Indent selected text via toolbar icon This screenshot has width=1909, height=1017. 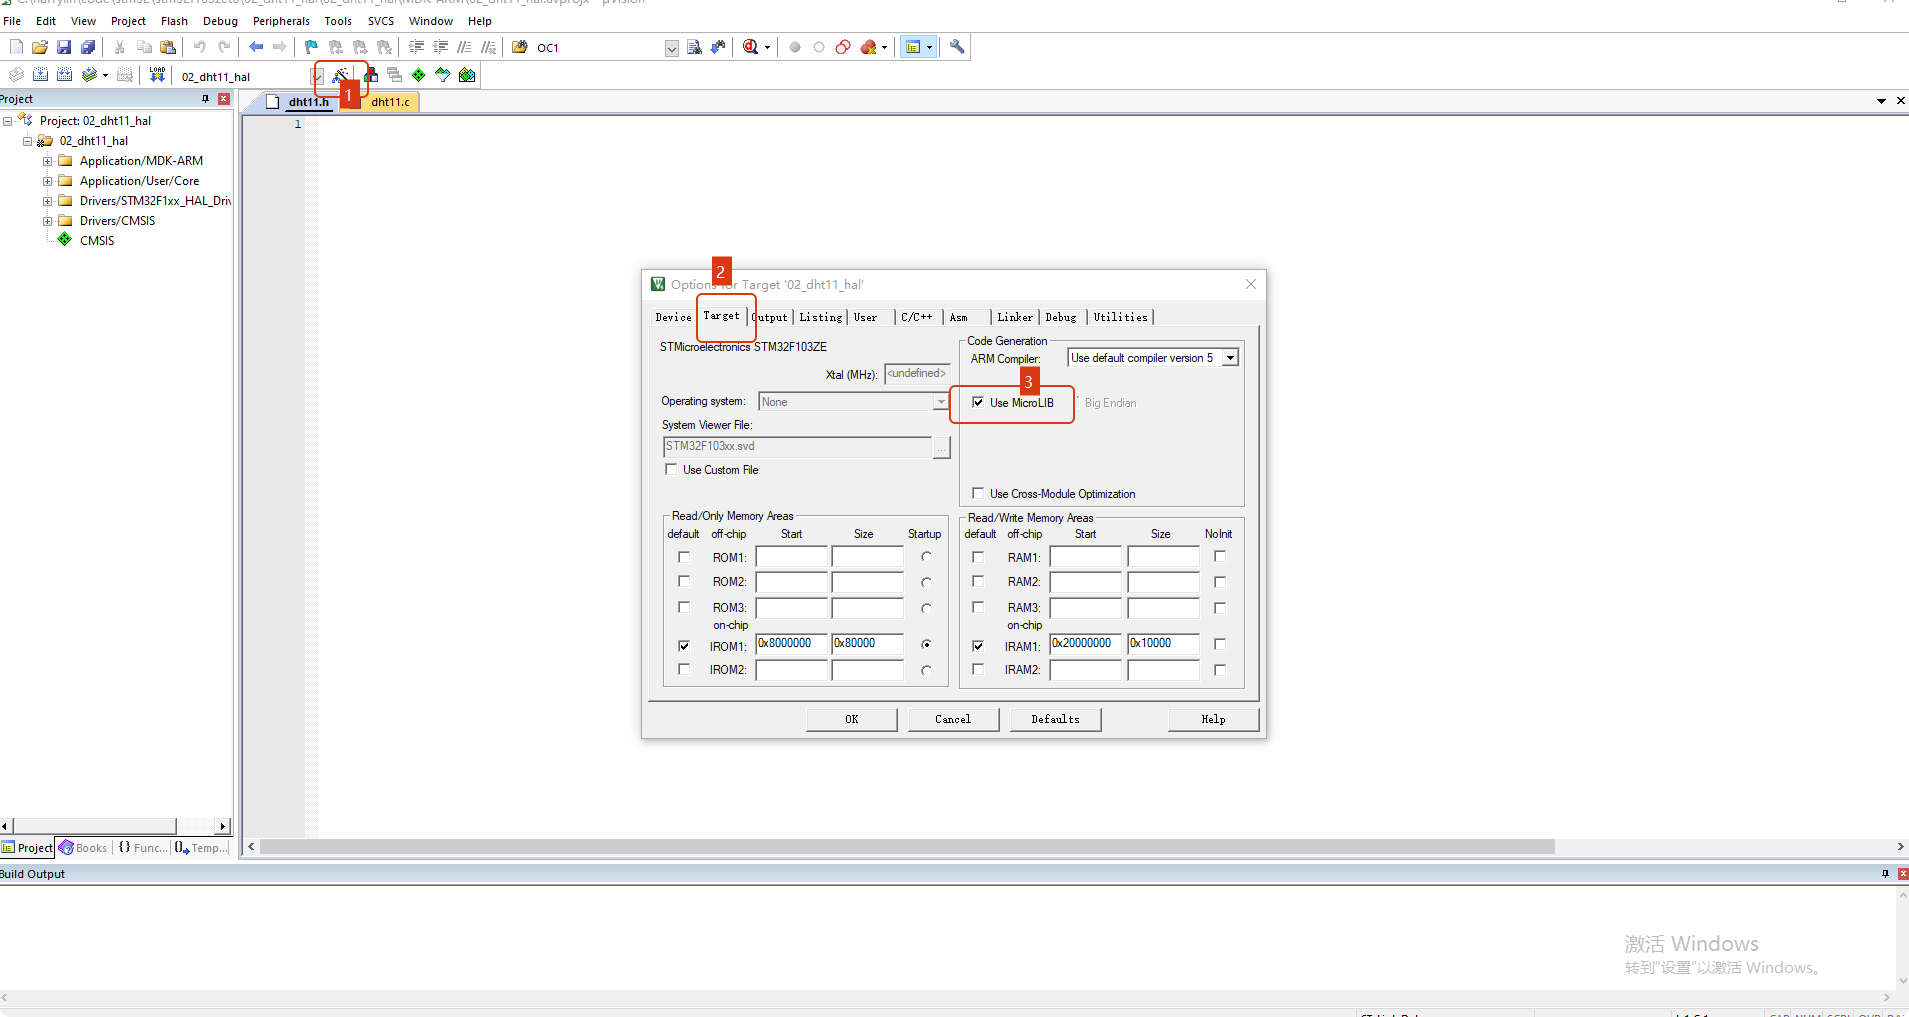click(x=416, y=47)
